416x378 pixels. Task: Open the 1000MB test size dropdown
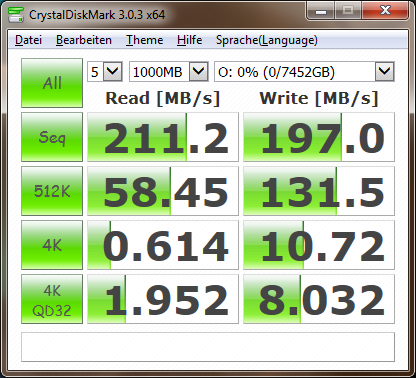pos(169,71)
